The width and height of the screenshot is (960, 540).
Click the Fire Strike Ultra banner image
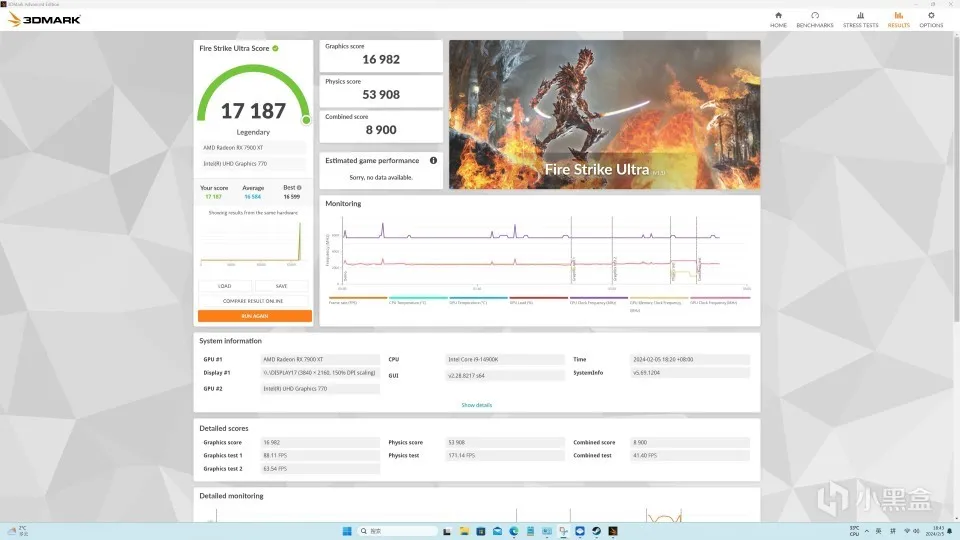click(x=604, y=114)
